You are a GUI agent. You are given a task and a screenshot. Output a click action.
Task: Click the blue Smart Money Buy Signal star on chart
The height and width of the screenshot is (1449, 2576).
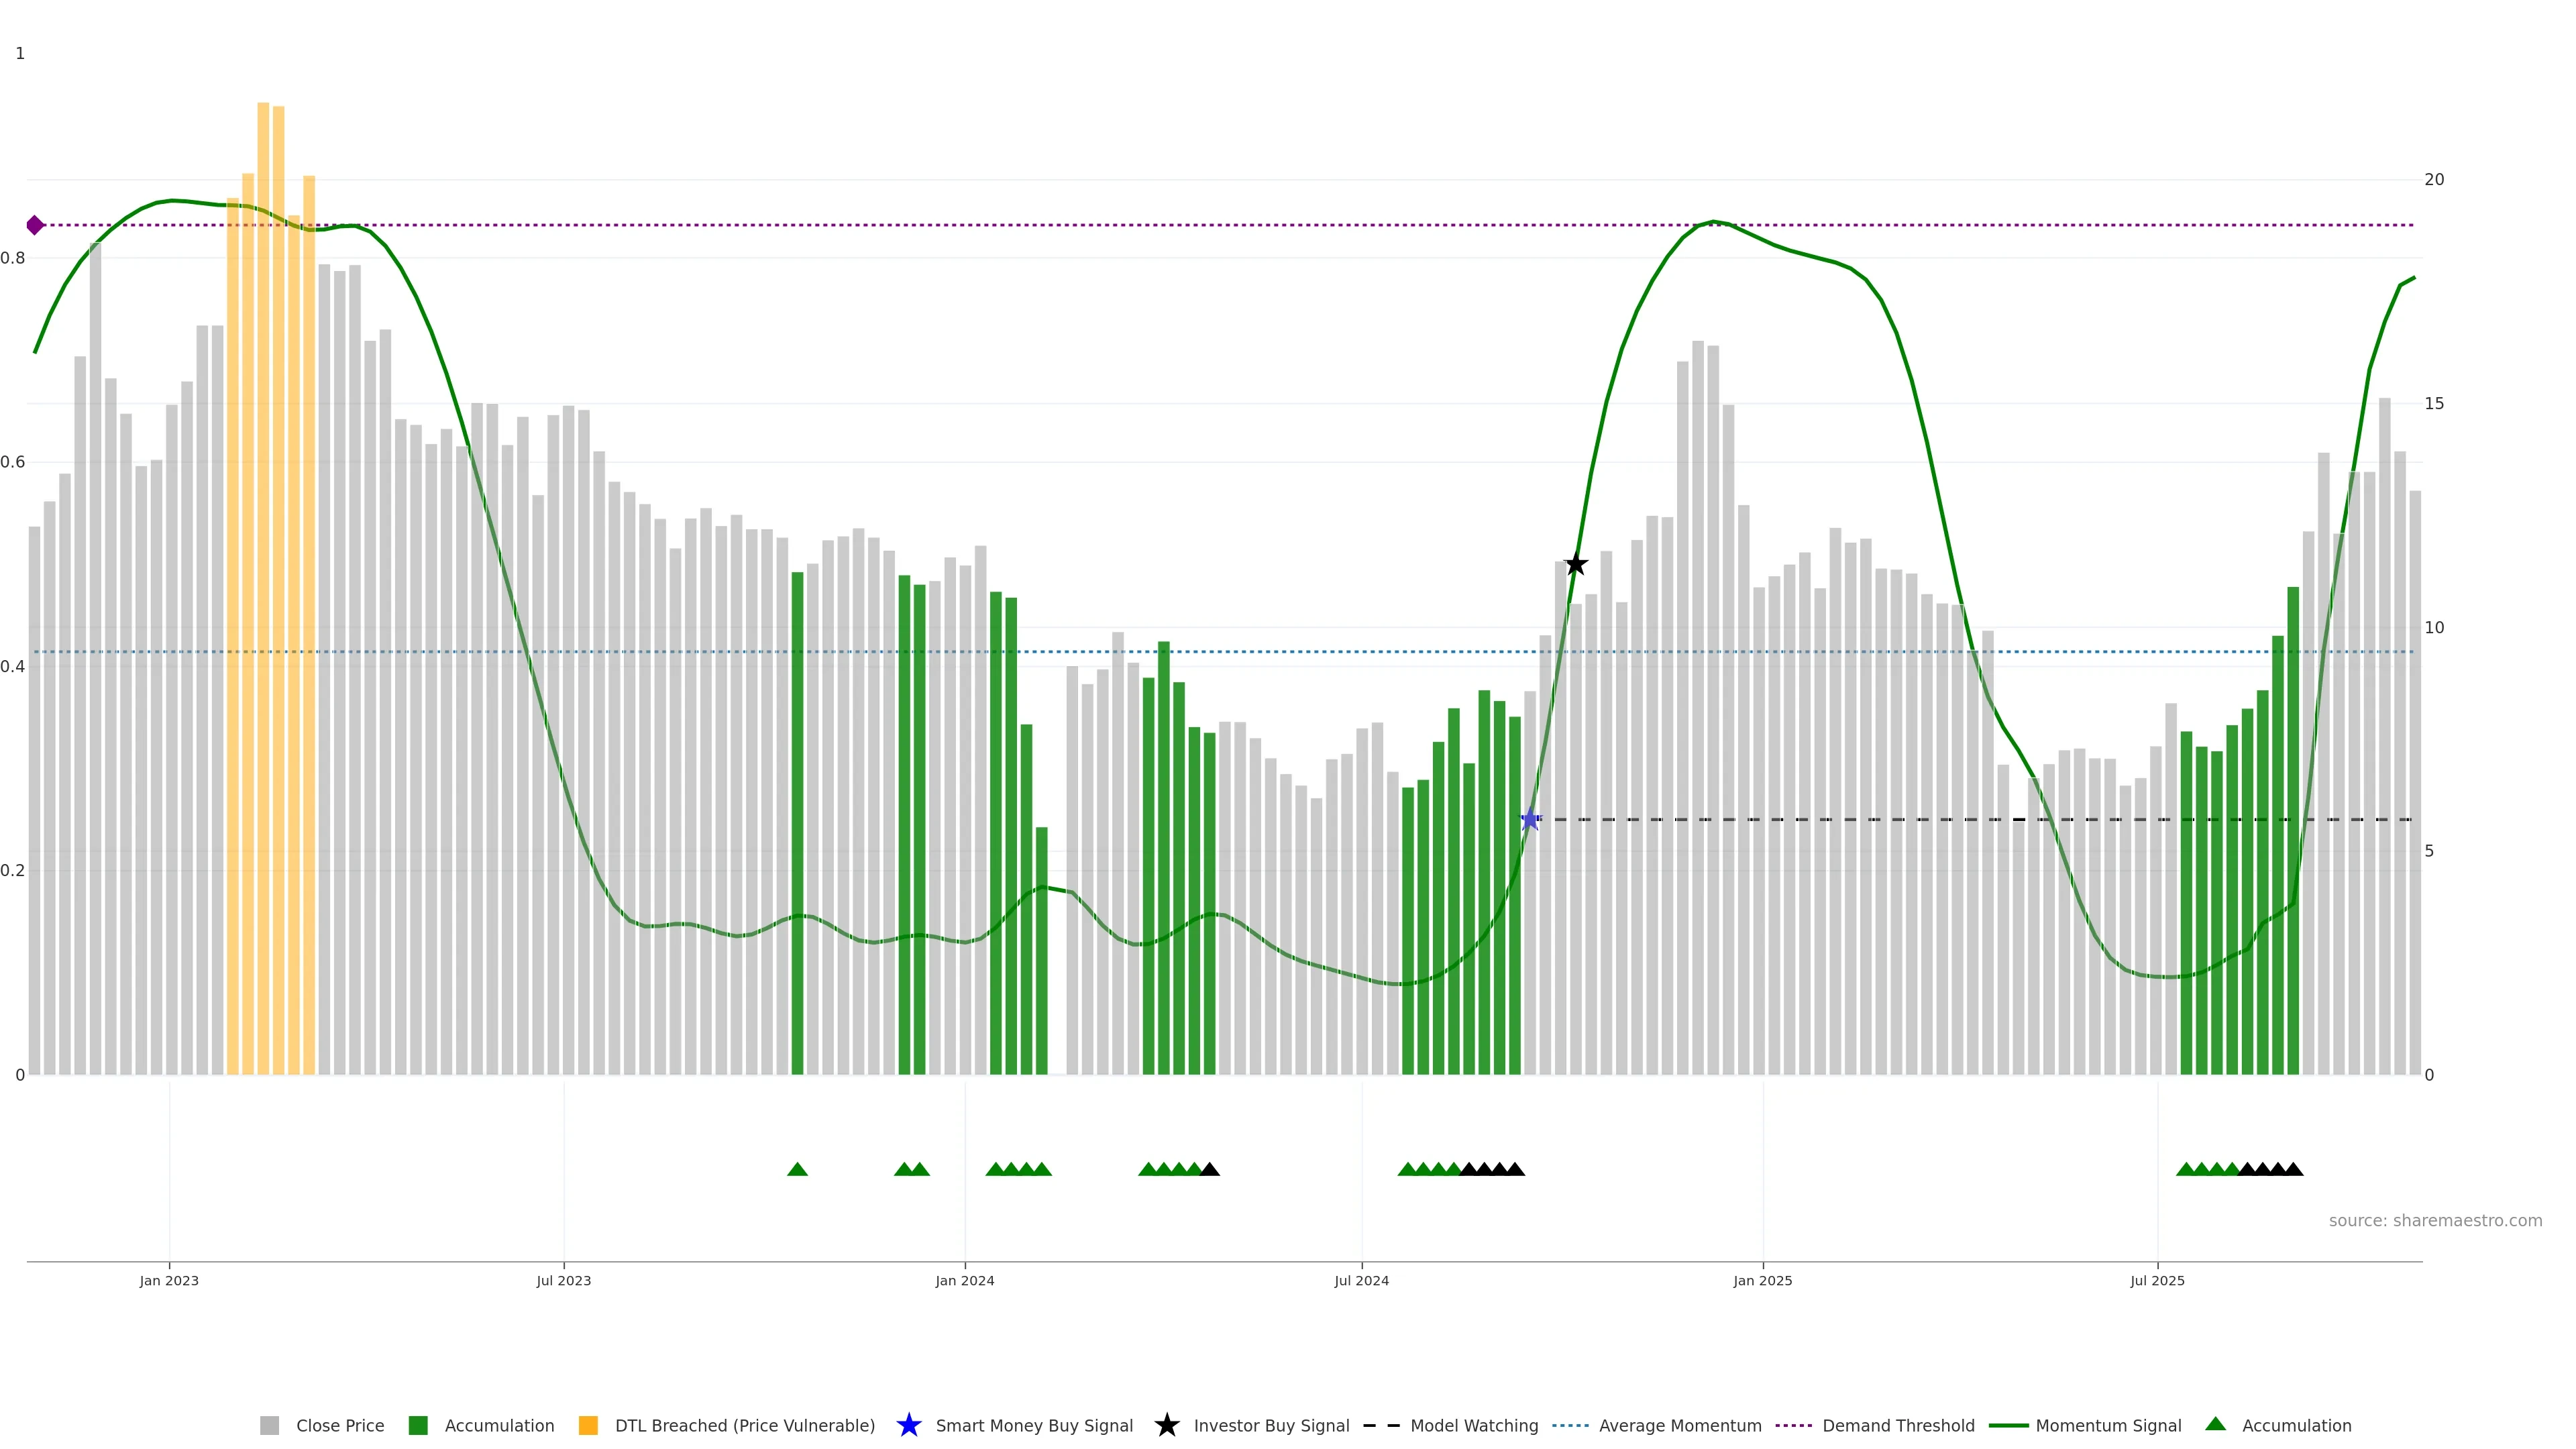[1529, 820]
